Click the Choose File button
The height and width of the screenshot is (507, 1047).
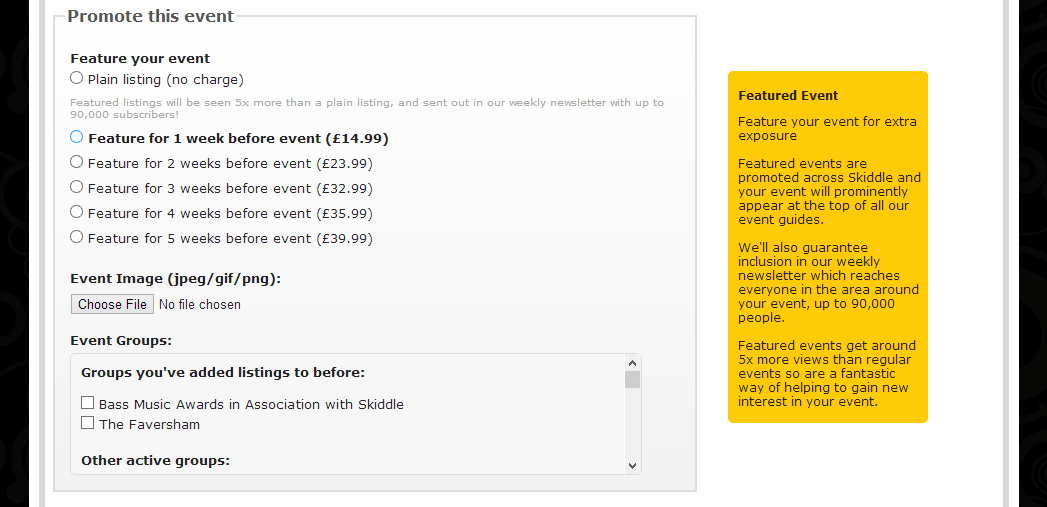(x=112, y=304)
